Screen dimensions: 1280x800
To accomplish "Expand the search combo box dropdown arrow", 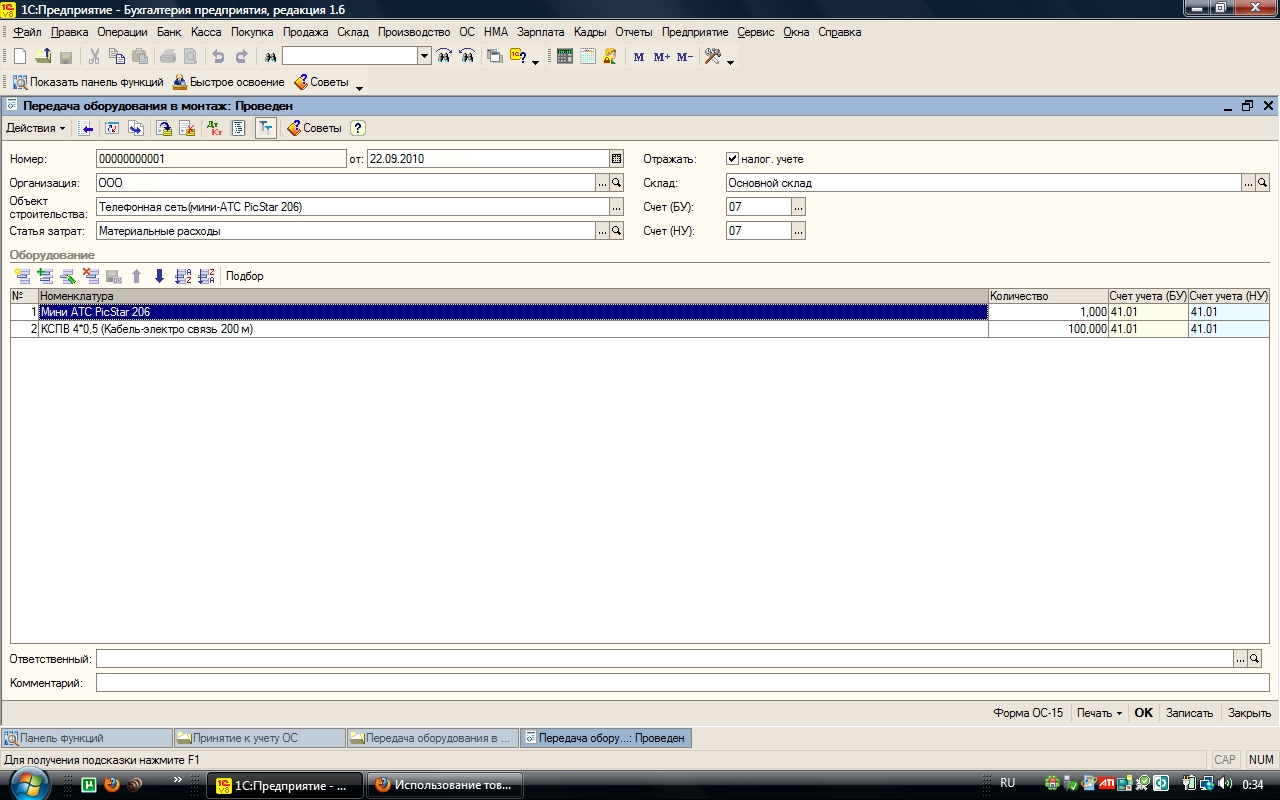I will (x=424, y=57).
